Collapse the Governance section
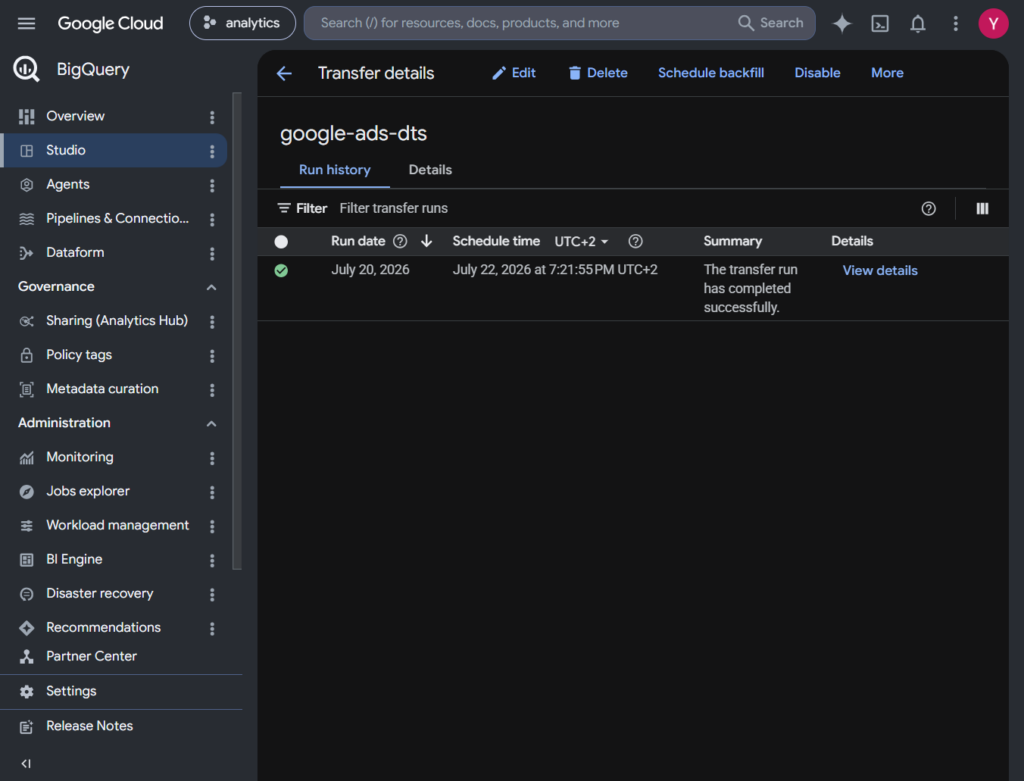The image size is (1024, 781). point(211,287)
